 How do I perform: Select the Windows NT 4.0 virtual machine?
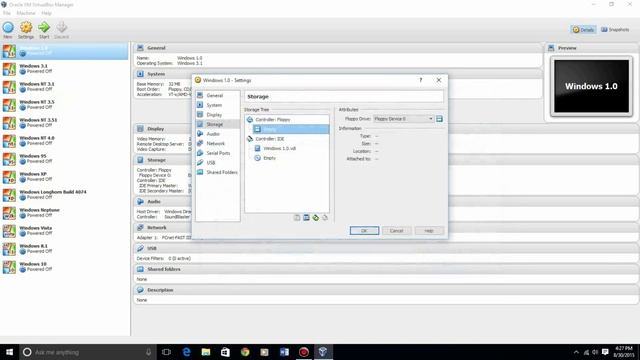pos(64,141)
